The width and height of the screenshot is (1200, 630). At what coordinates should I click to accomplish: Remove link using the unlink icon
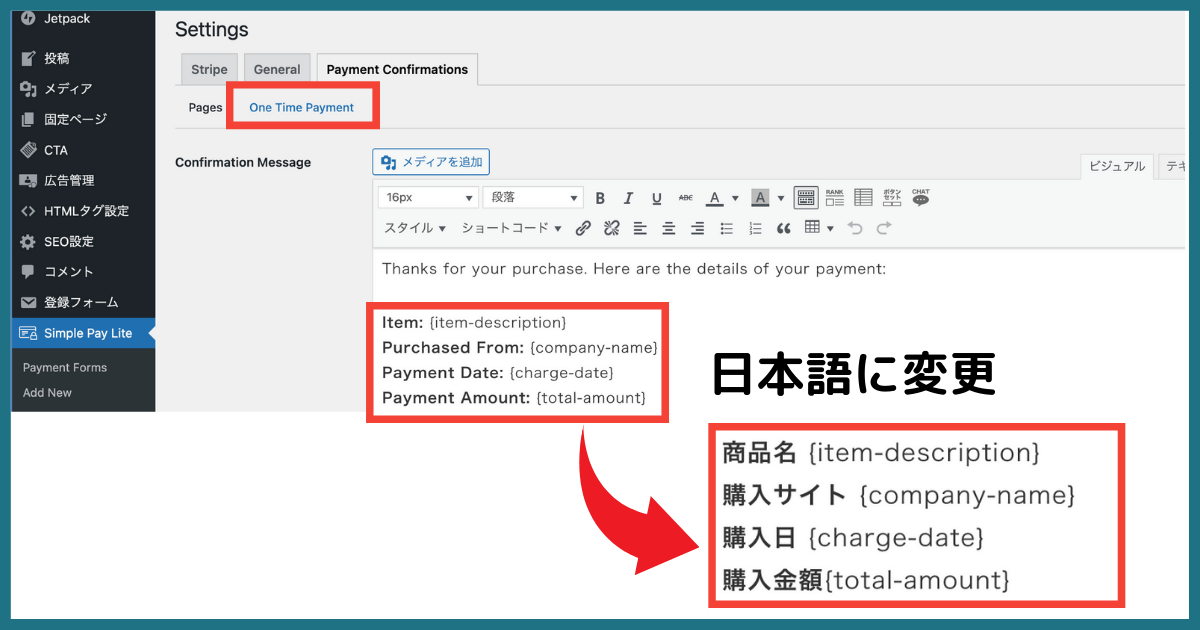coord(610,227)
